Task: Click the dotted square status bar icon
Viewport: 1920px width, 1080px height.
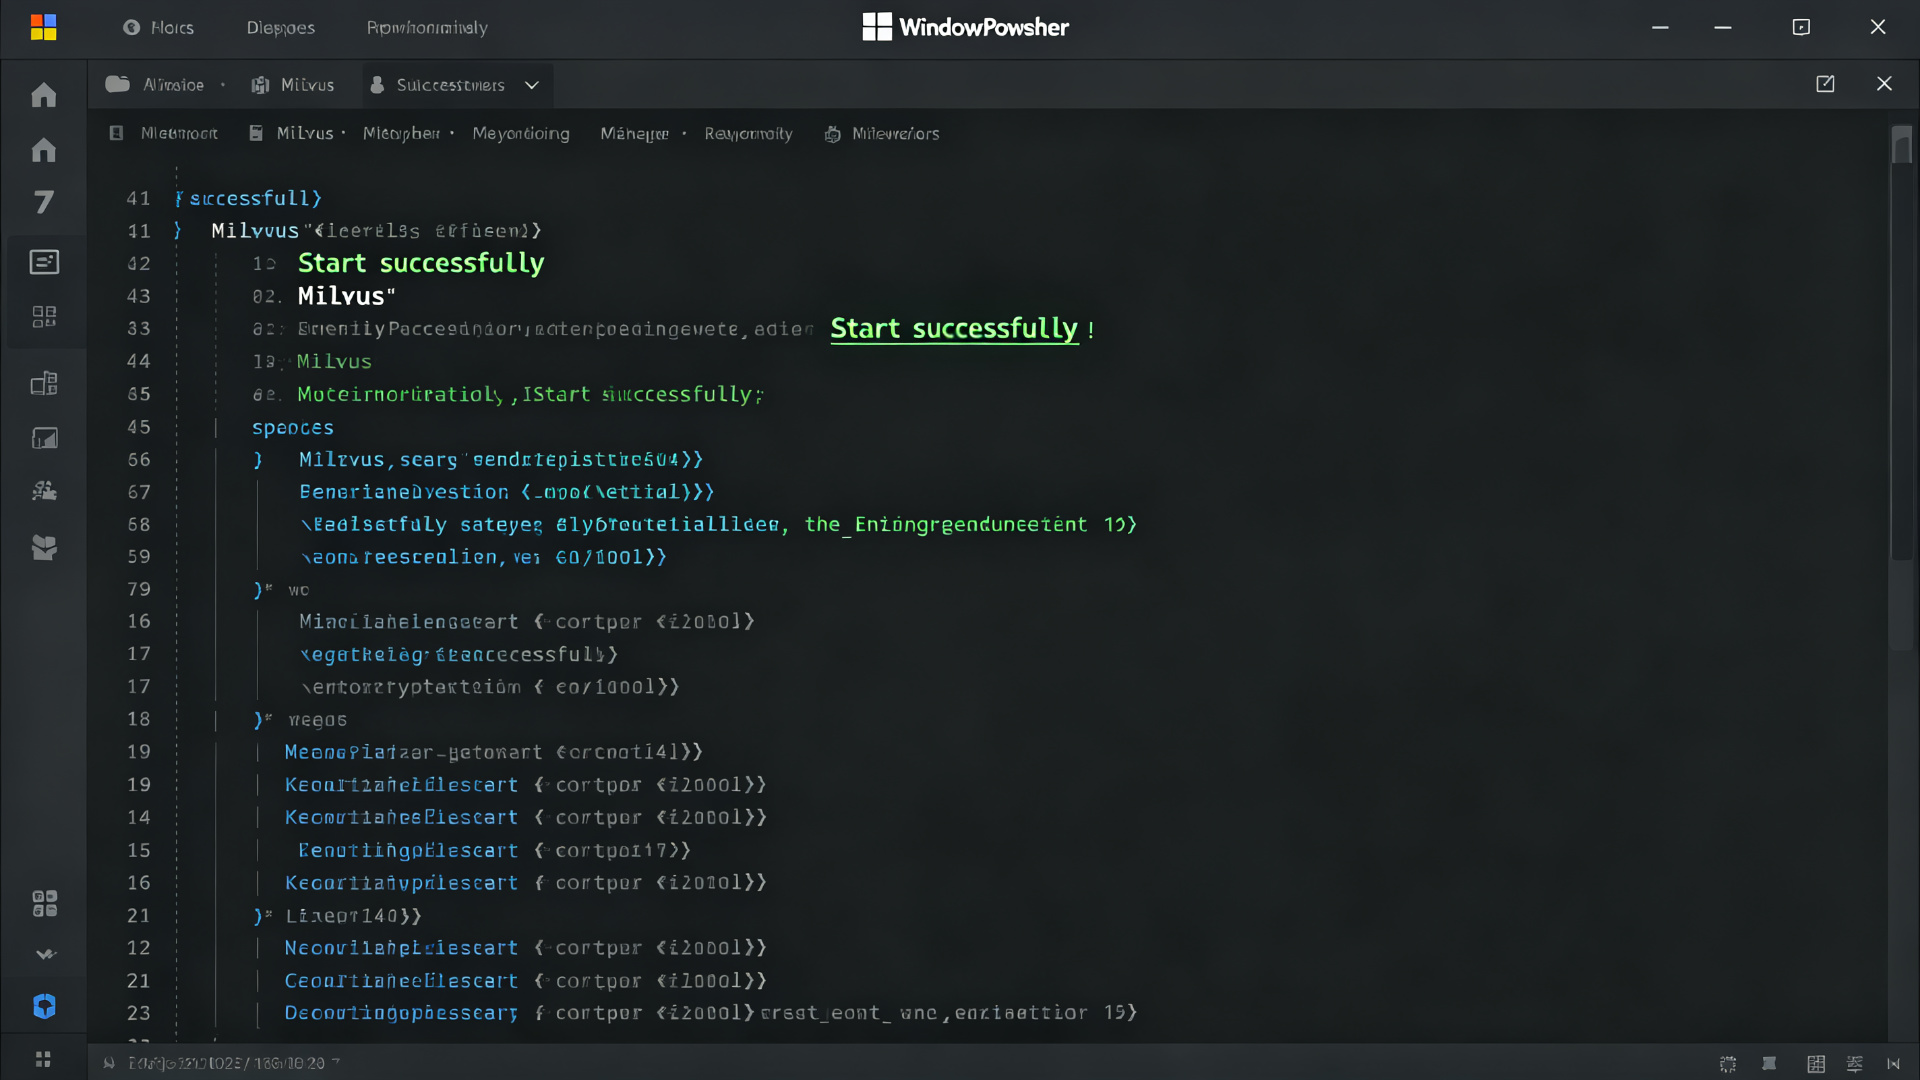Action: (x=1728, y=1064)
